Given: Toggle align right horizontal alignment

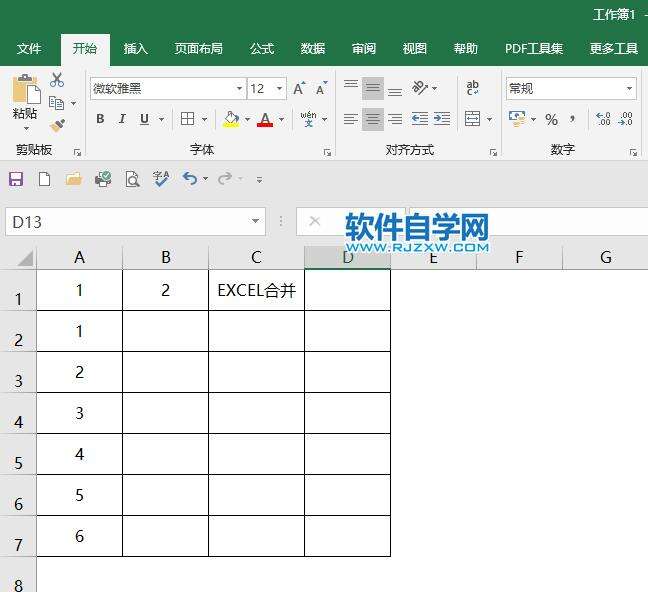Looking at the screenshot, I should click(395, 119).
